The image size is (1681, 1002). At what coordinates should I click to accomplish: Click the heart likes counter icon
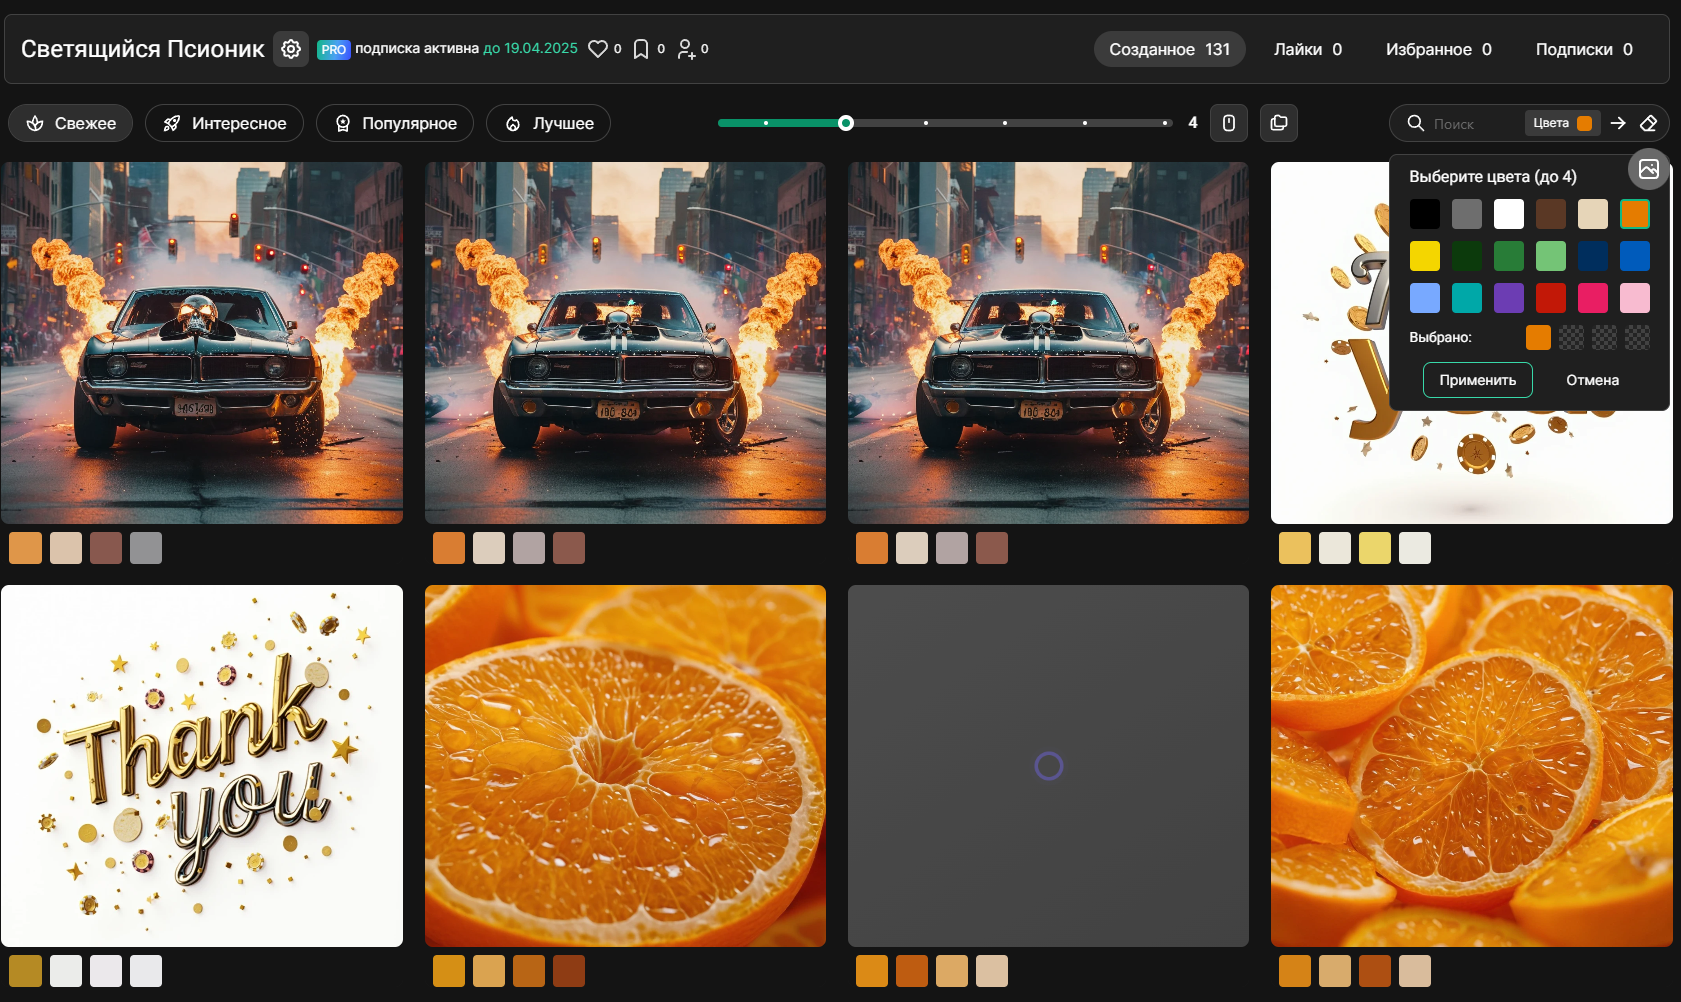(x=598, y=49)
